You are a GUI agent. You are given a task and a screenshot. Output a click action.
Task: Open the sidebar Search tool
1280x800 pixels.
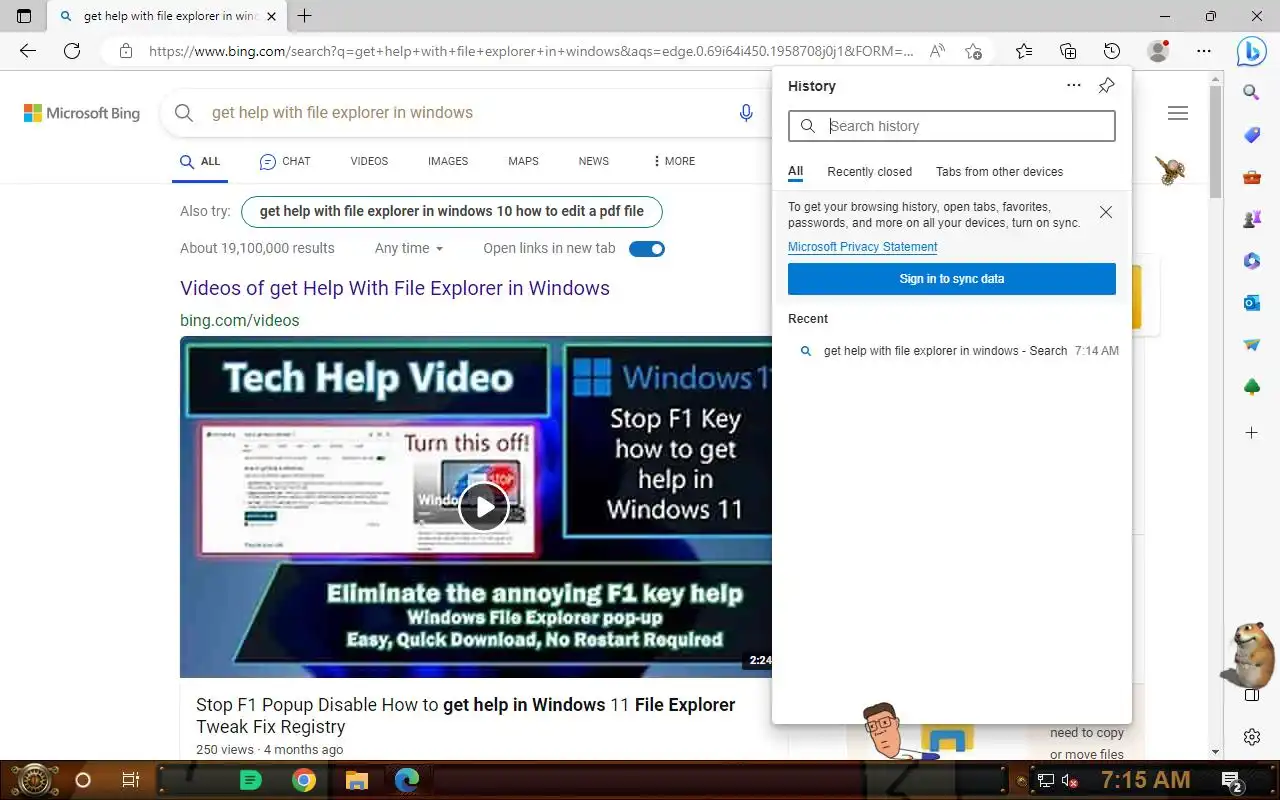[x=1251, y=93]
